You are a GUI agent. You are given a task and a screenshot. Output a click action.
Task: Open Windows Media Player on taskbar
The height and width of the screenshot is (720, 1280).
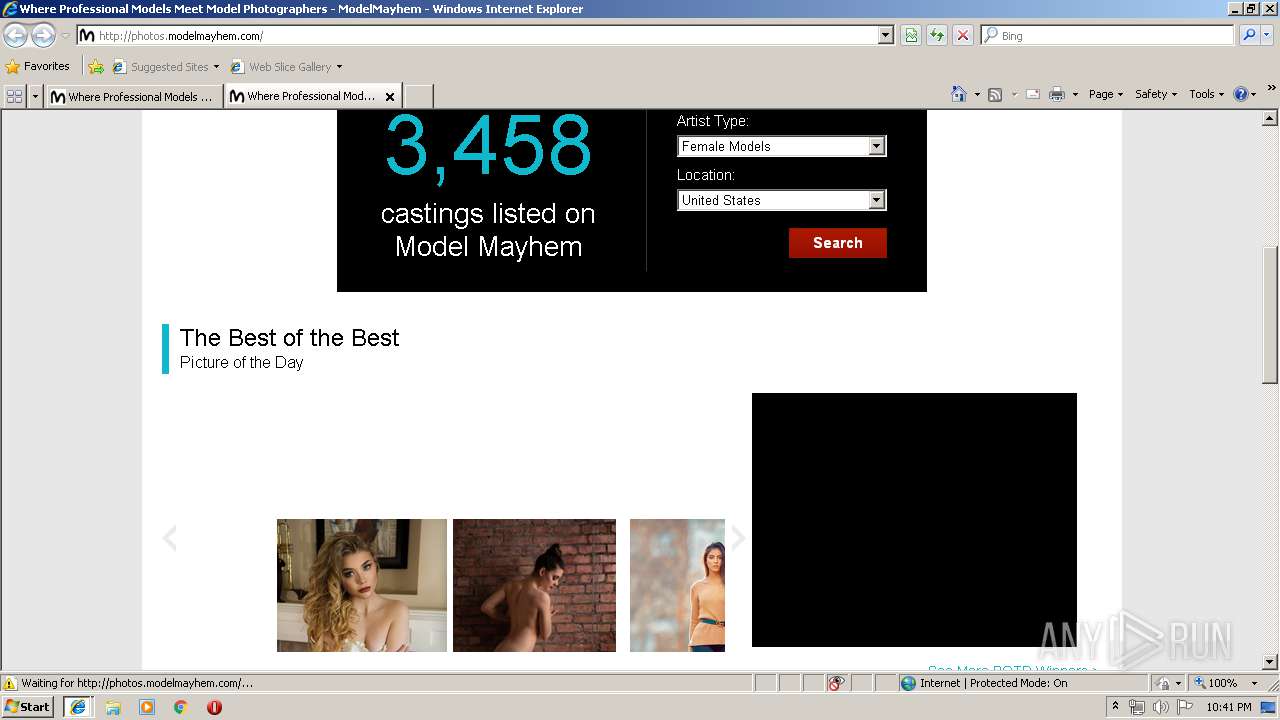147,707
